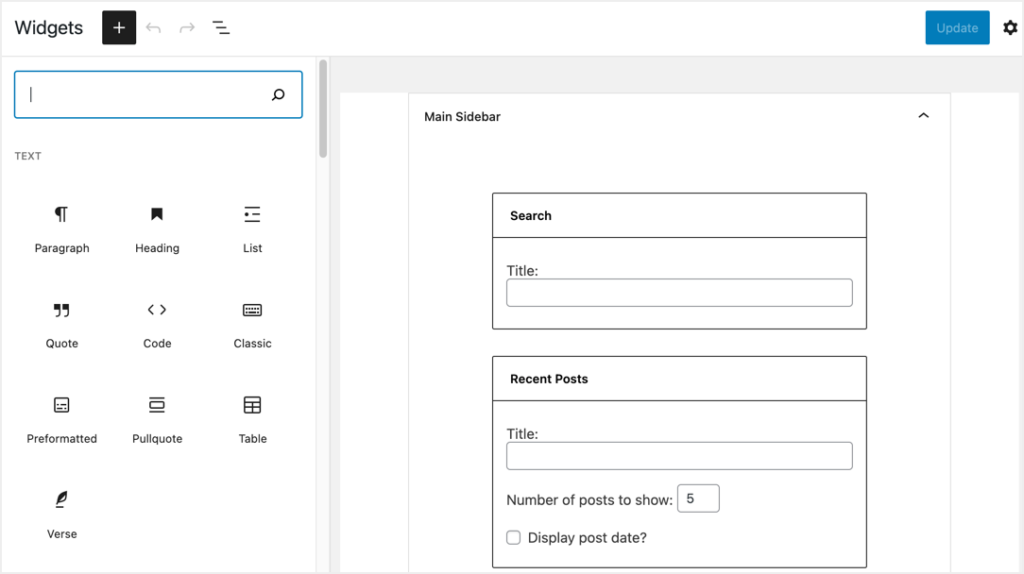Click the undo arrow in toolbar
The image size is (1024, 574).
153,28
